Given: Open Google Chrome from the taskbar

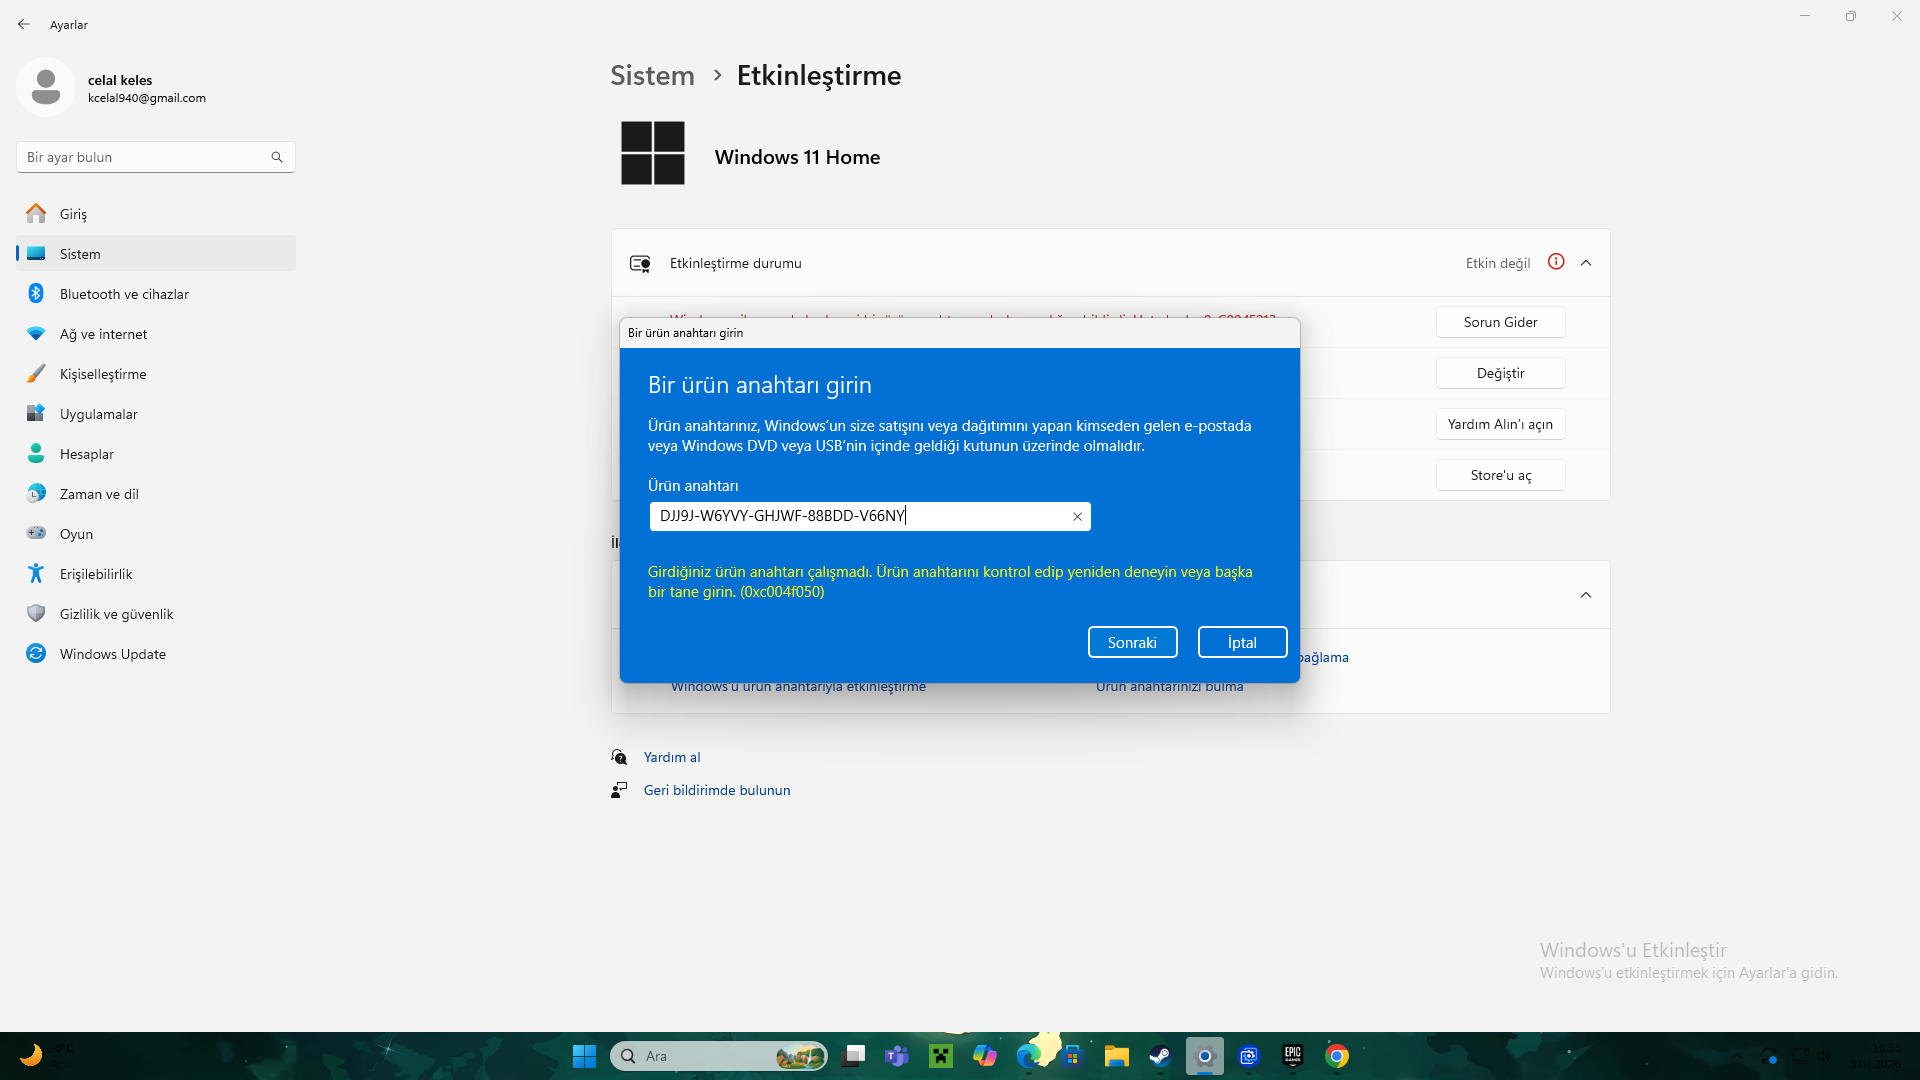Looking at the screenshot, I should [x=1337, y=1056].
